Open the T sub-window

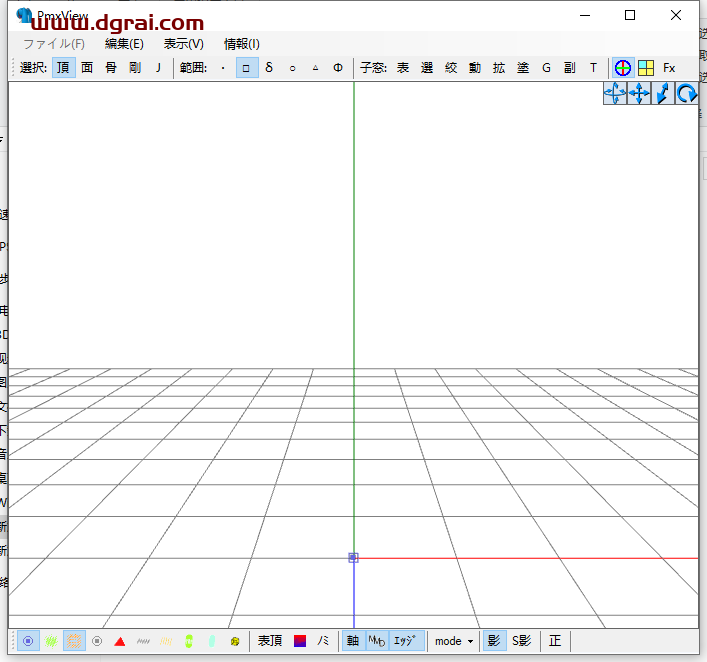click(x=593, y=68)
